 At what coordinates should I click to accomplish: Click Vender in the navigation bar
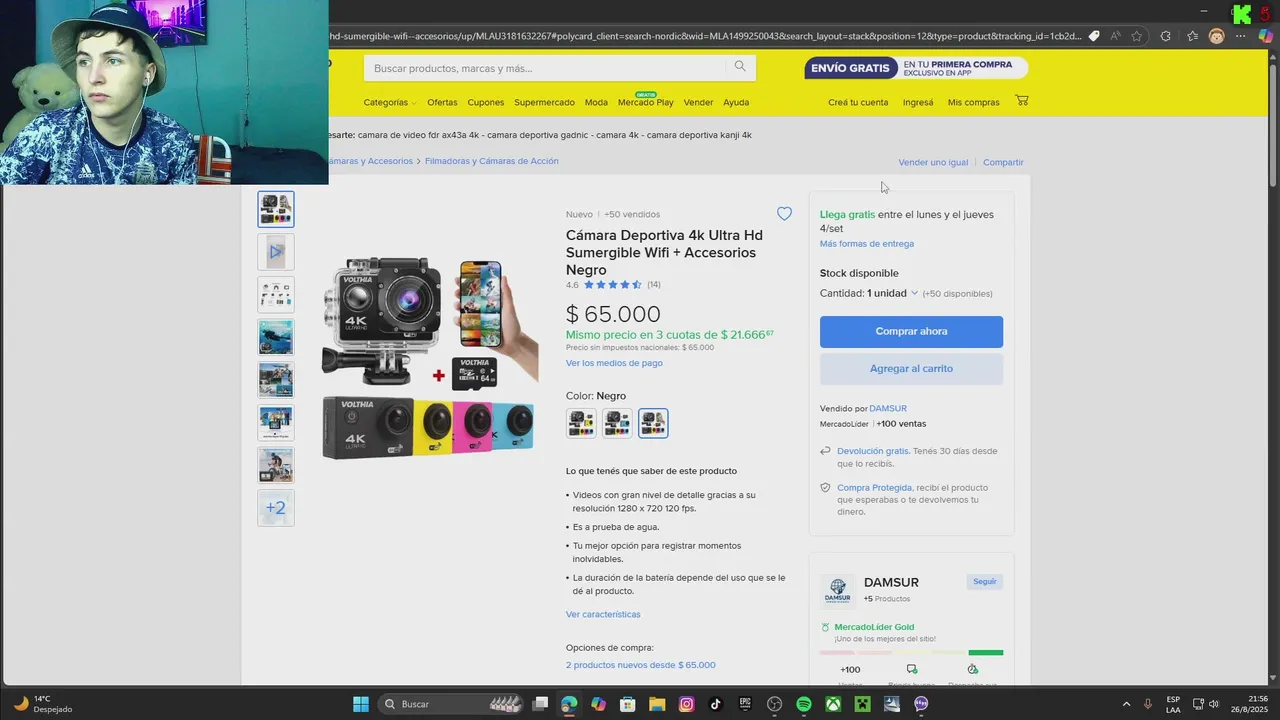coord(698,102)
